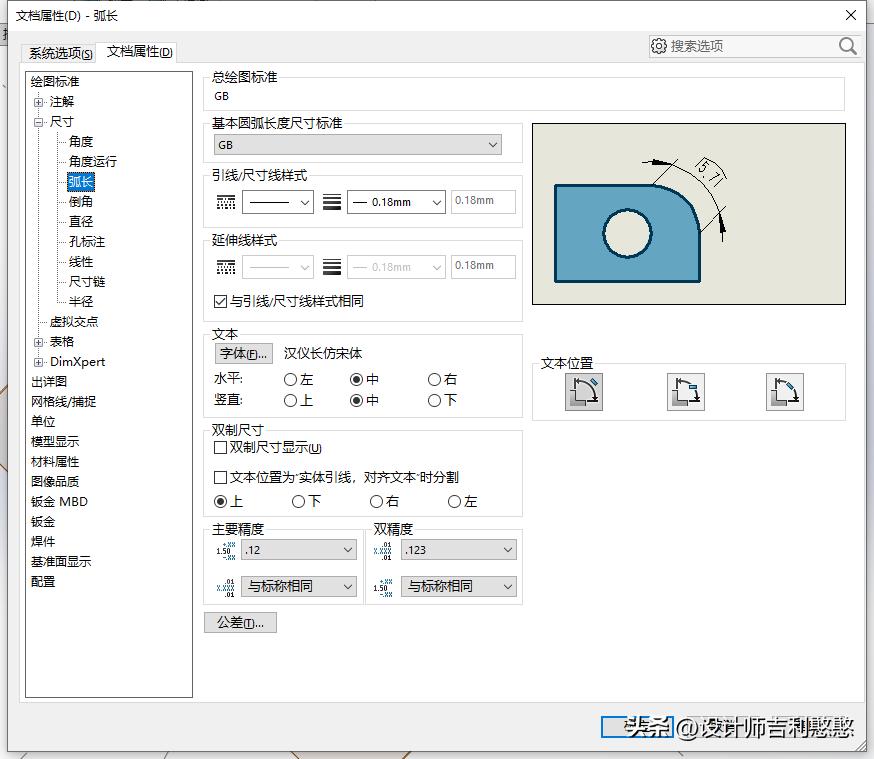
Task: Open the 双精度 与标称相同 dropdown
Action: 457,586
